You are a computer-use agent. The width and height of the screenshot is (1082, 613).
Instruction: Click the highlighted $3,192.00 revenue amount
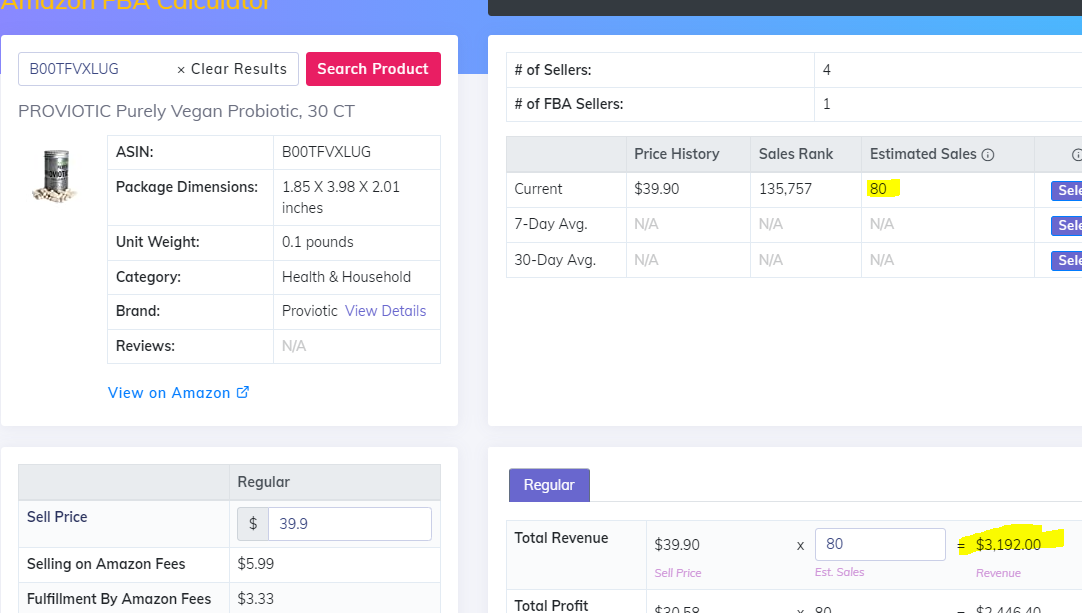(x=1008, y=544)
